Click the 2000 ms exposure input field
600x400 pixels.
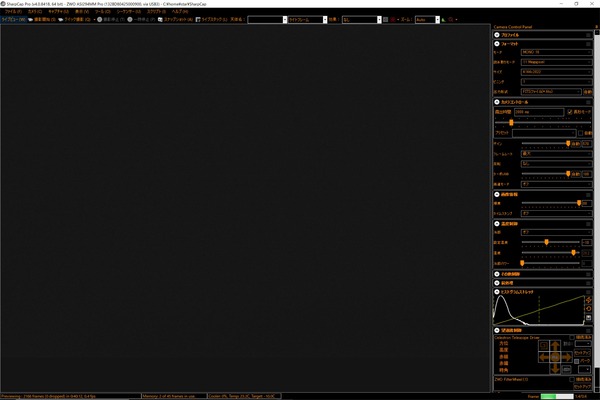coord(539,112)
